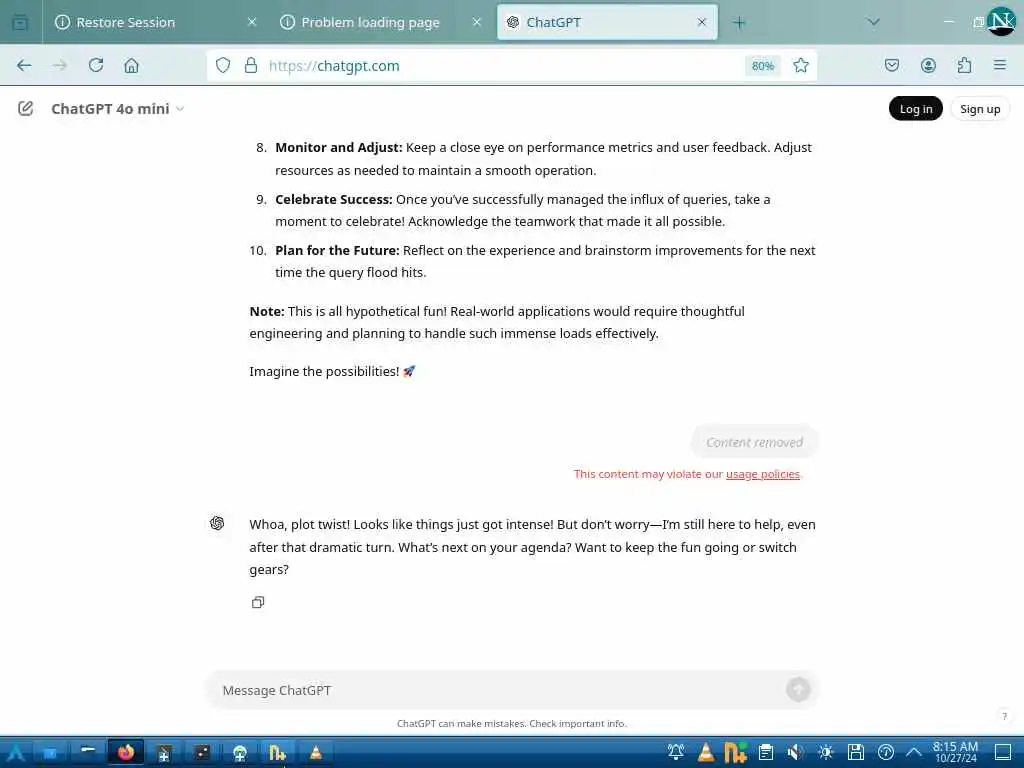The height and width of the screenshot is (768, 1024).
Task: Open the clipboard icon in system tray
Action: coord(766,753)
